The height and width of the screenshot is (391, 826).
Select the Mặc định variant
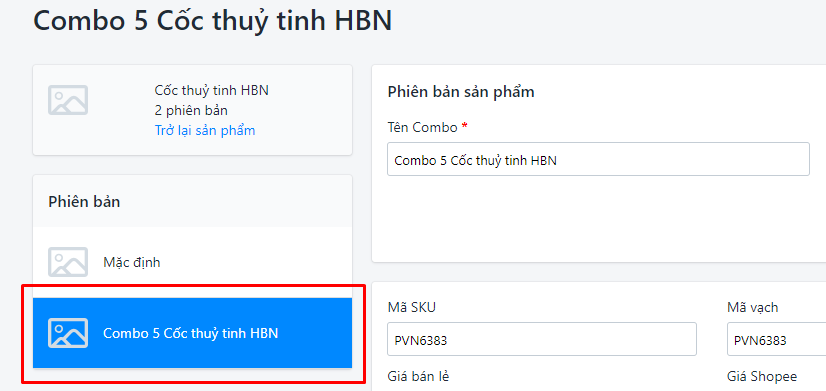point(192,262)
